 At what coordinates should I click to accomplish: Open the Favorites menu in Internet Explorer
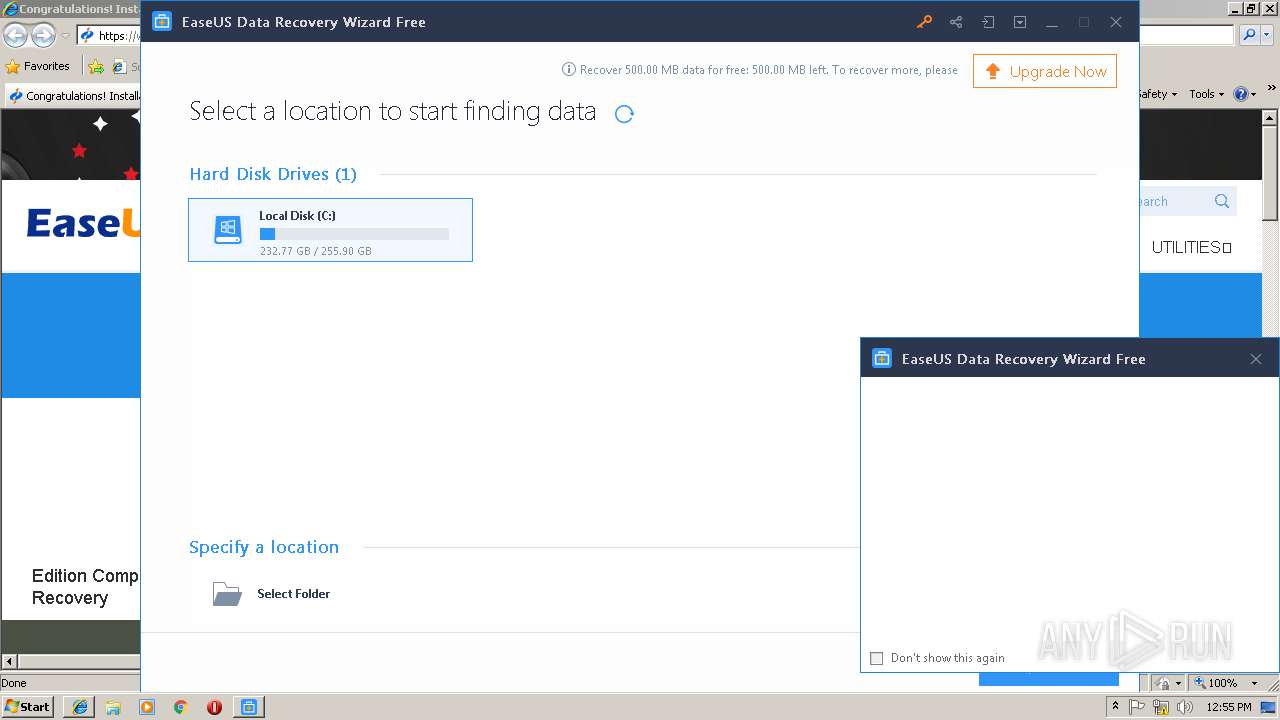[x=38, y=66]
